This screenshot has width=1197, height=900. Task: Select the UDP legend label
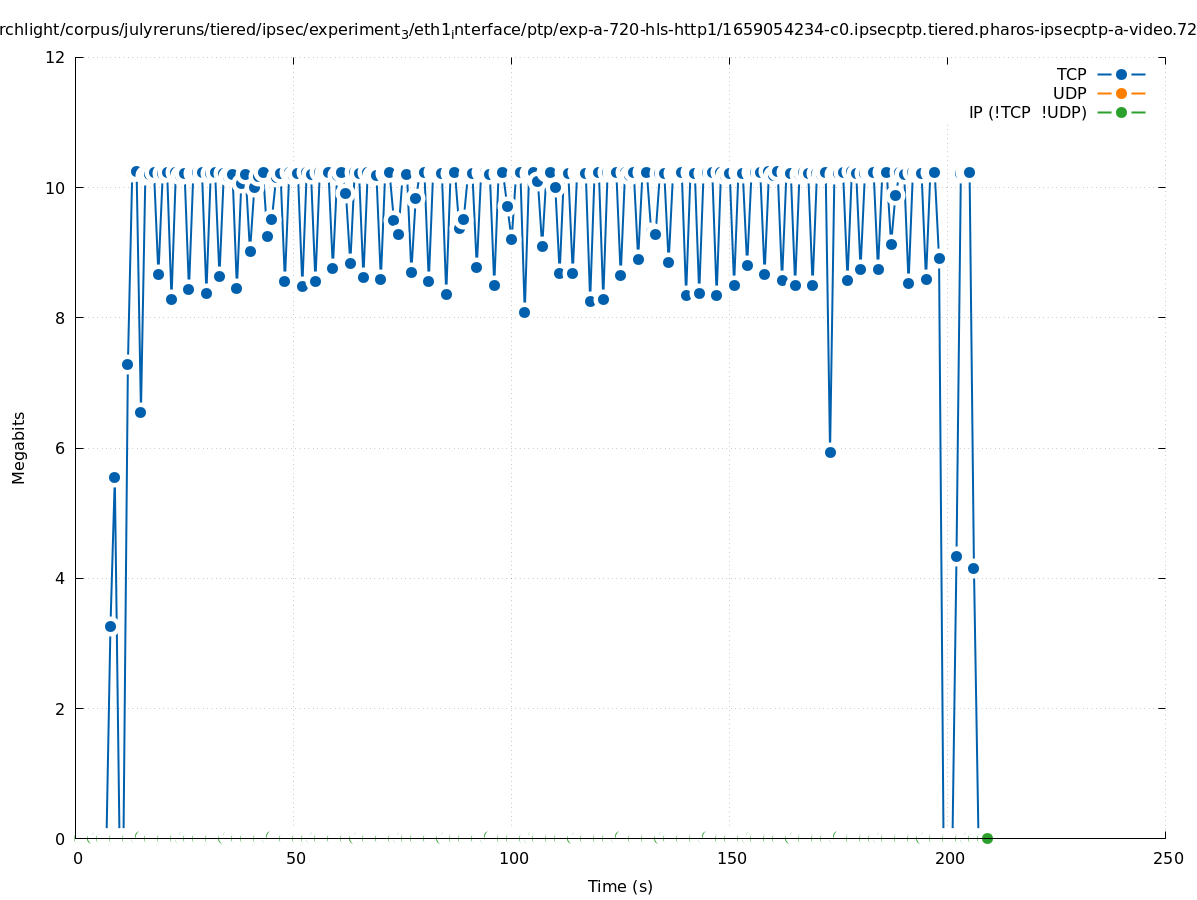(1069, 93)
